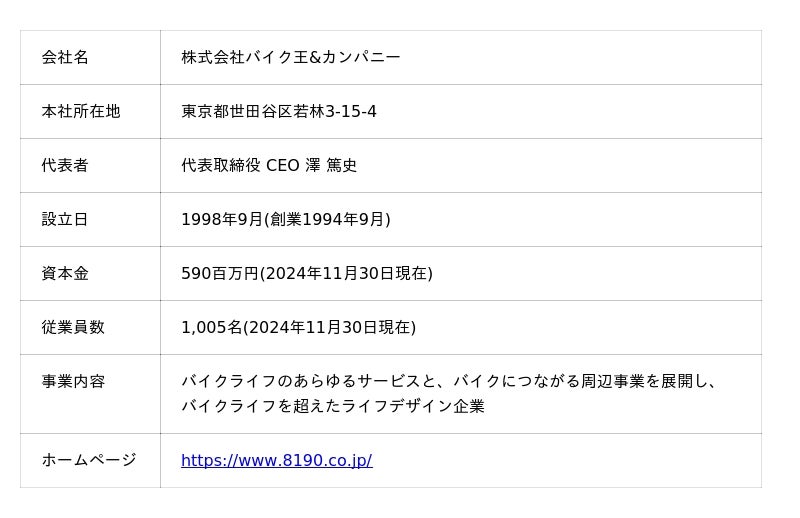Click the 会社名 label cell
The image size is (800, 518).
coord(65,58)
